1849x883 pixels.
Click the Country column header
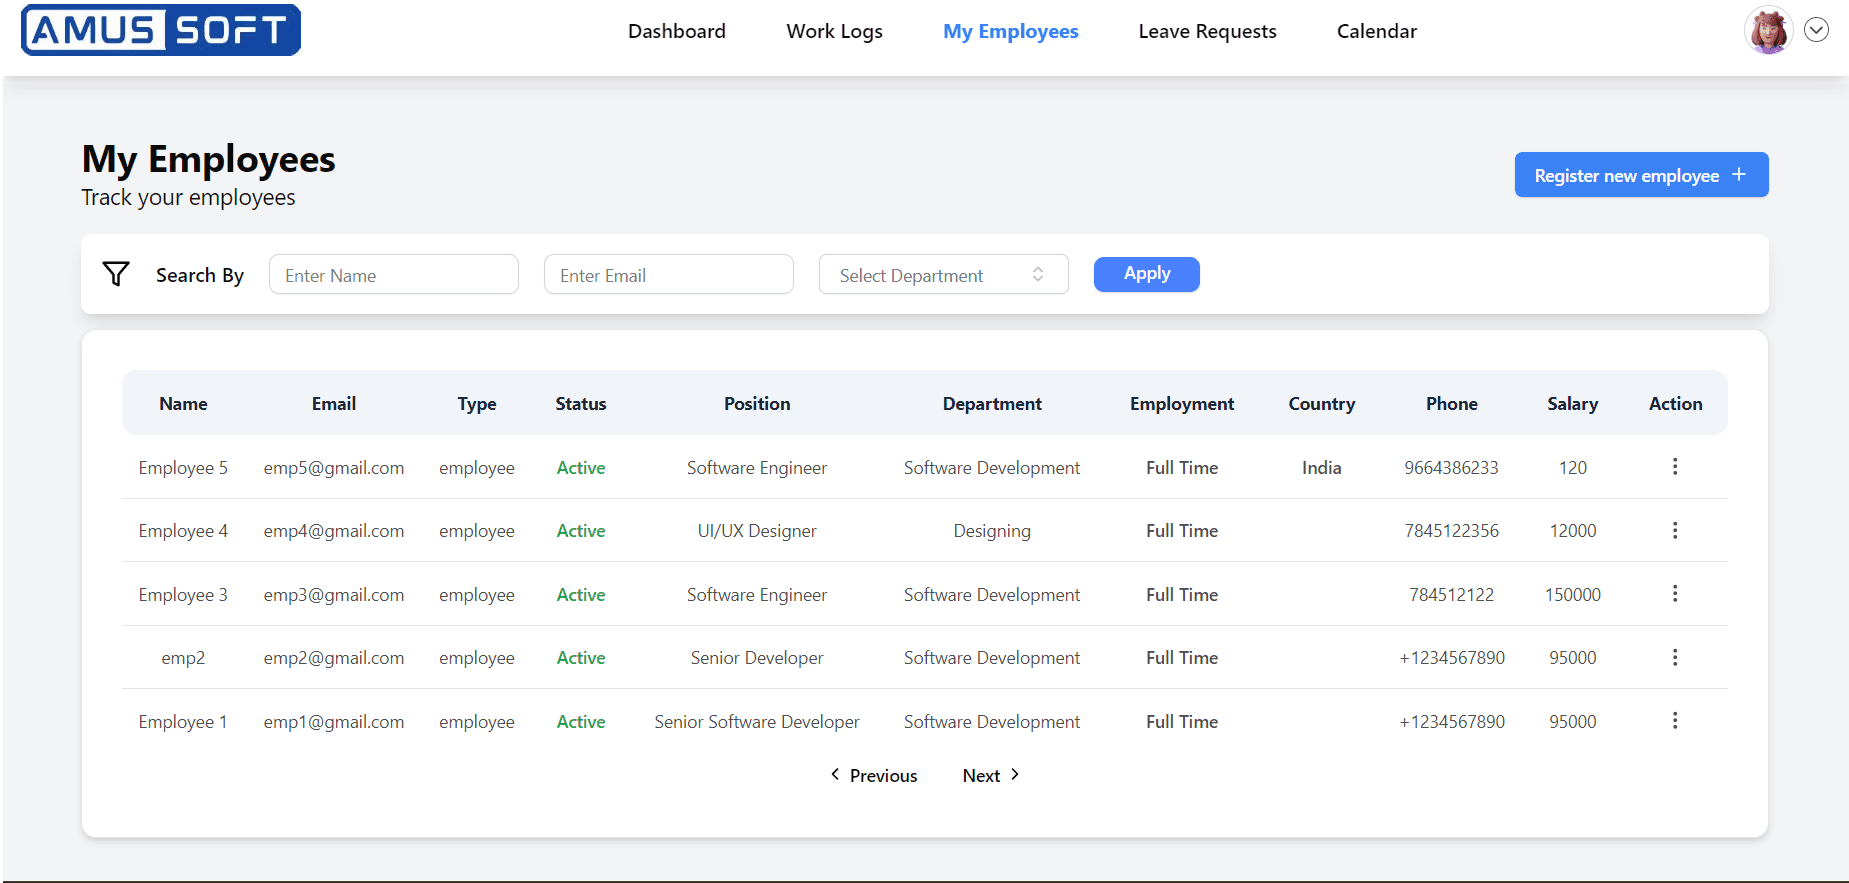tap(1322, 404)
